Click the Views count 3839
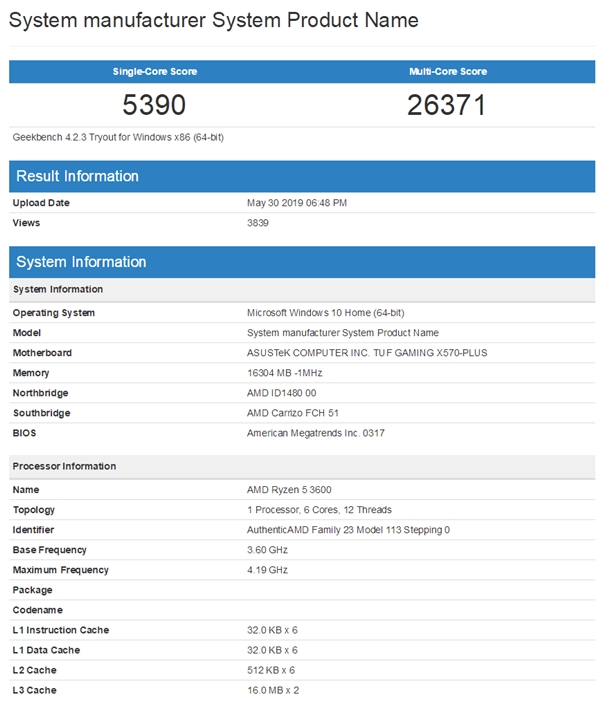600x710 pixels. click(x=258, y=223)
